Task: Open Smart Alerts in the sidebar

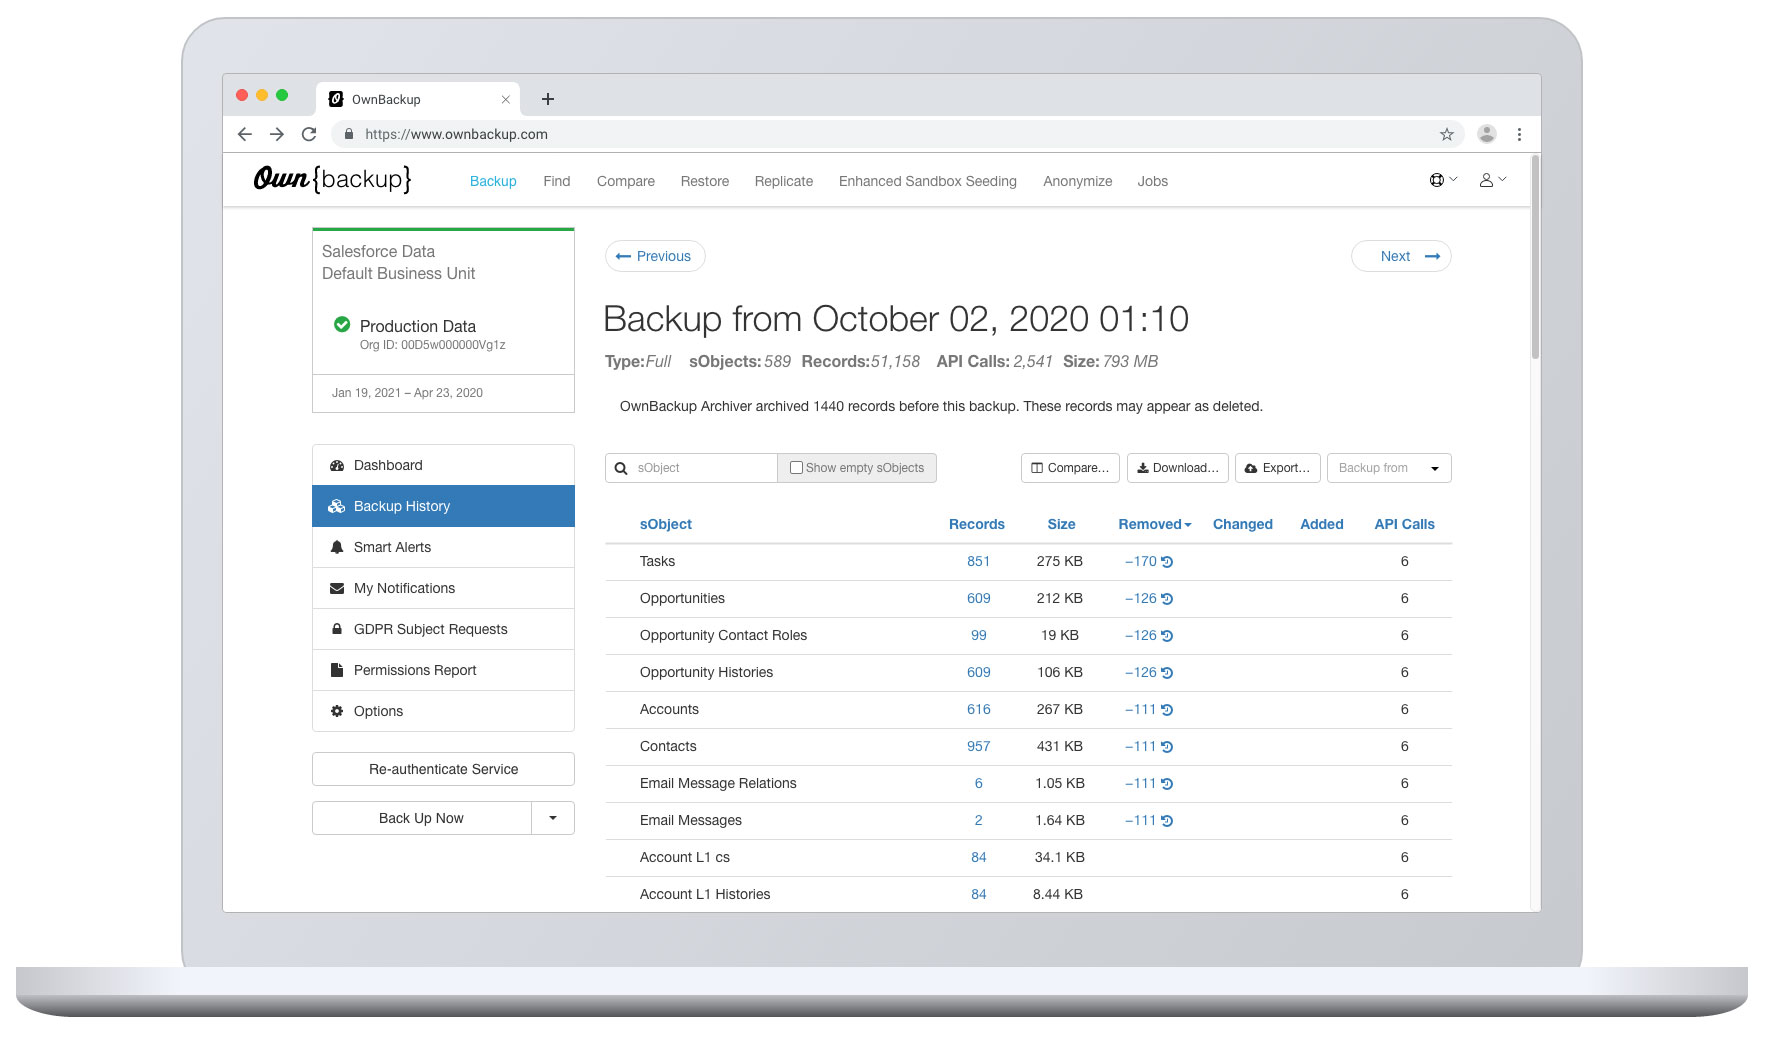Action: click(443, 547)
